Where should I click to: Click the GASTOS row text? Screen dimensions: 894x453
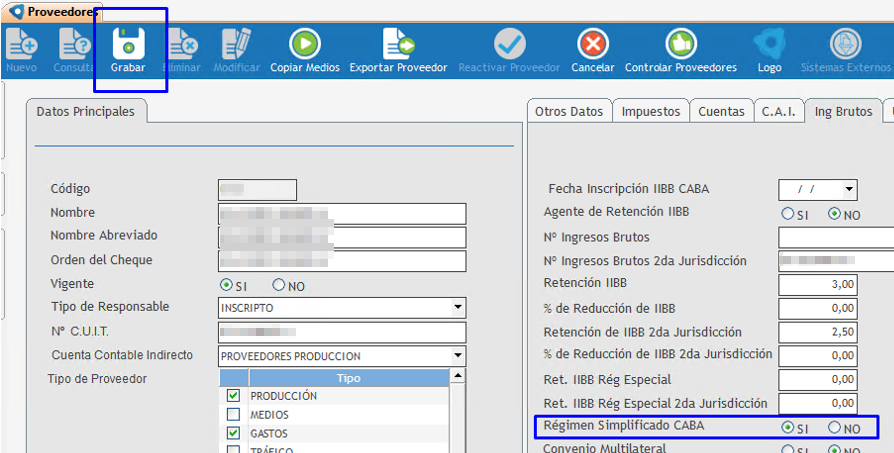tap(269, 434)
